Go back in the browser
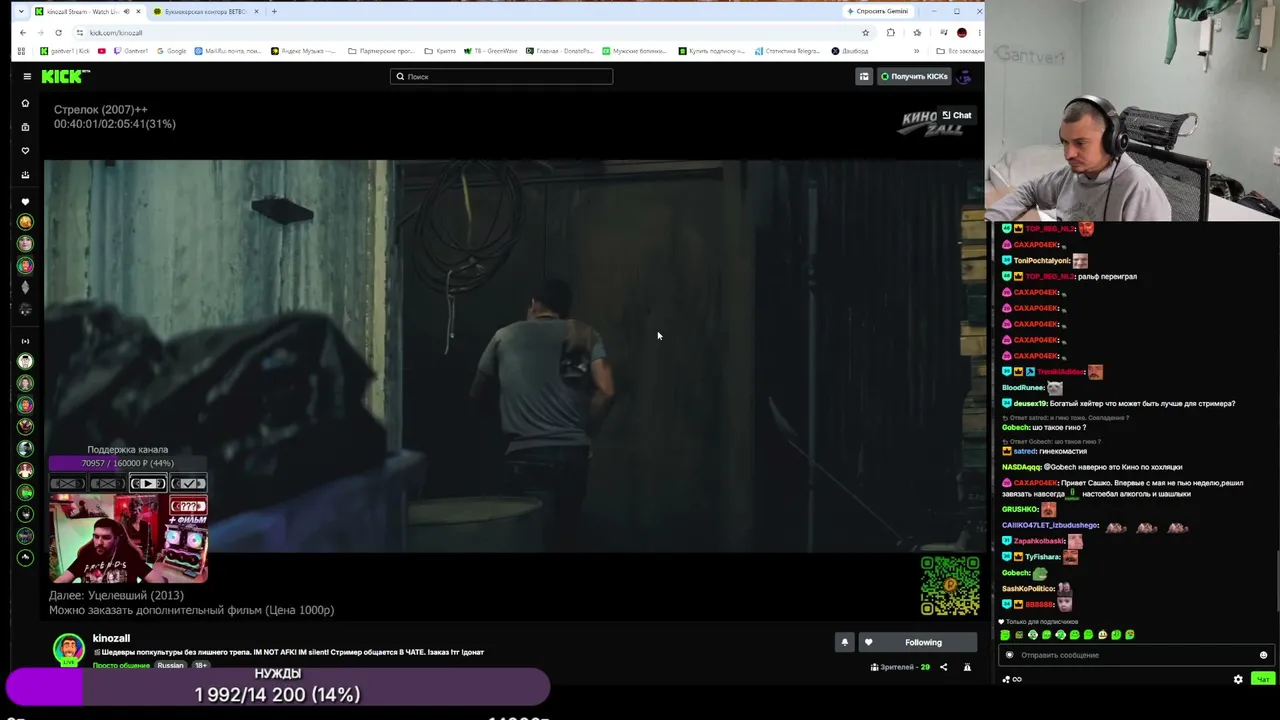 23,33
